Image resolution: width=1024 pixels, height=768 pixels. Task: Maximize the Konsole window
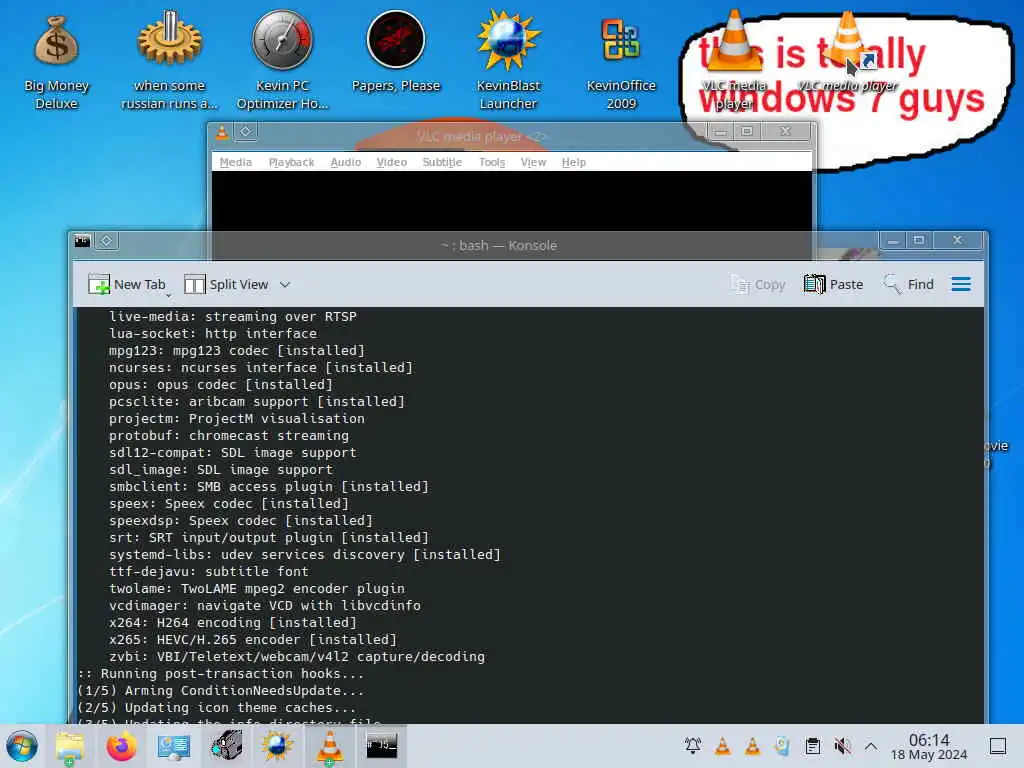[x=919, y=241]
